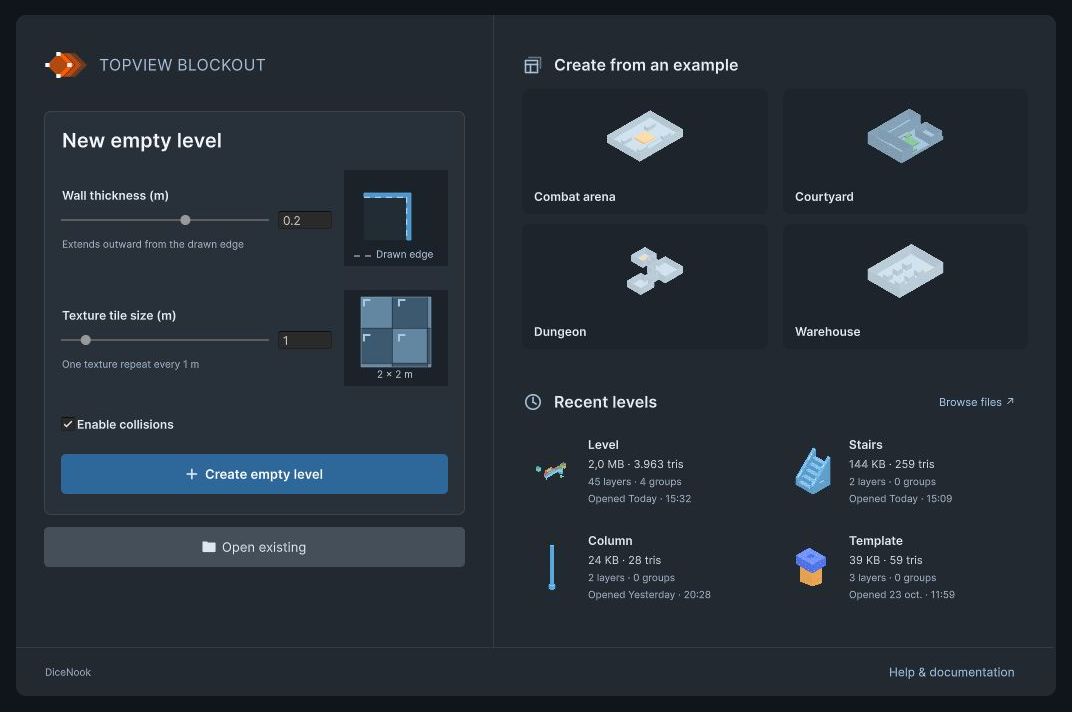Click the plus icon in Create empty level
The width and height of the screenshot is (1072, 712).
[x=191, y=474]
